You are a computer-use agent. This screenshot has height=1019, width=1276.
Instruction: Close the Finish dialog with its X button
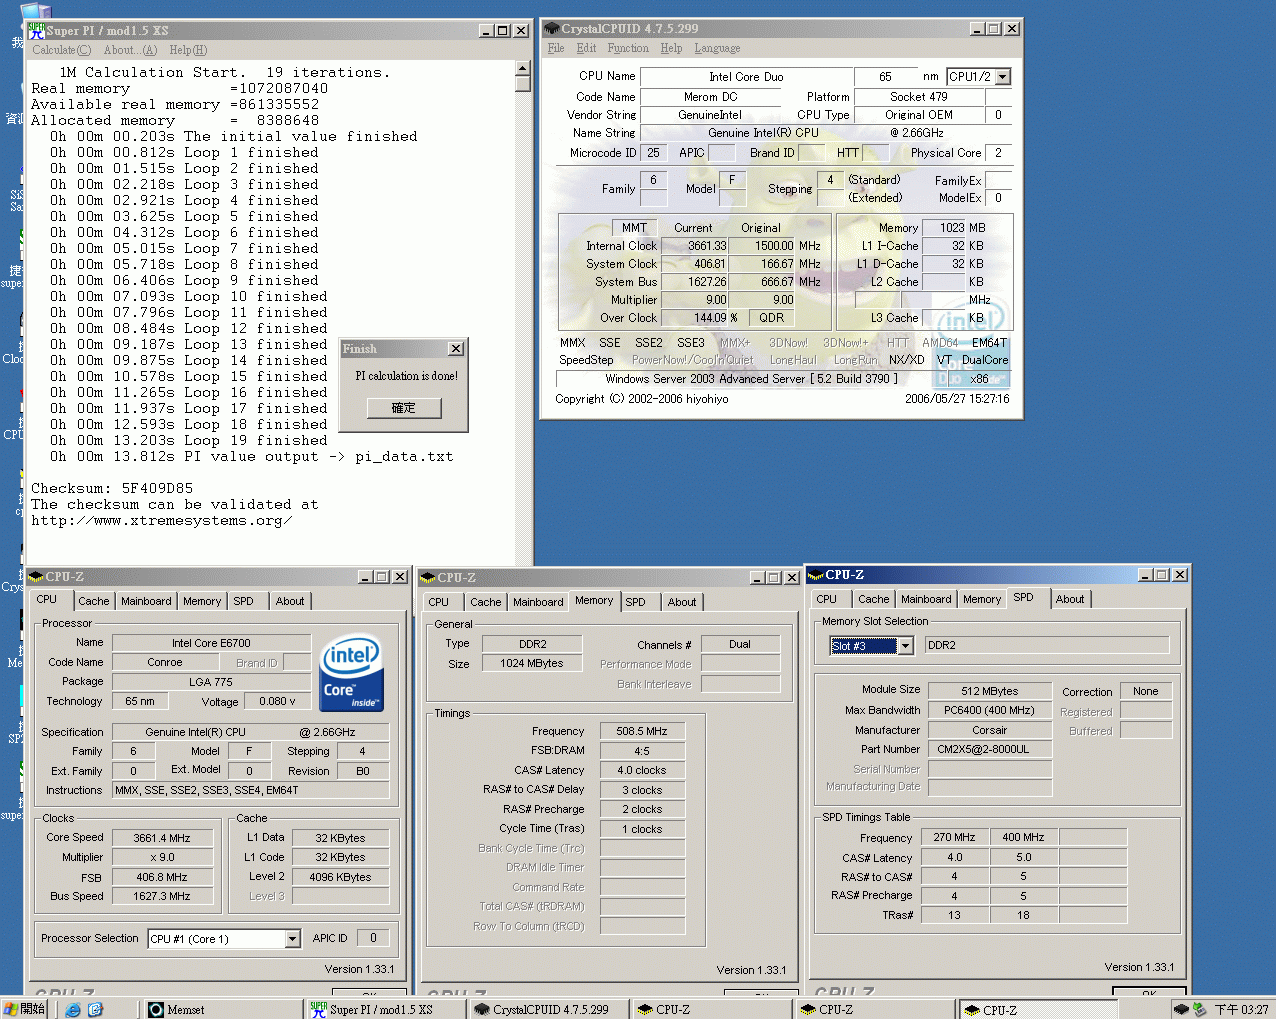point(456,349)
